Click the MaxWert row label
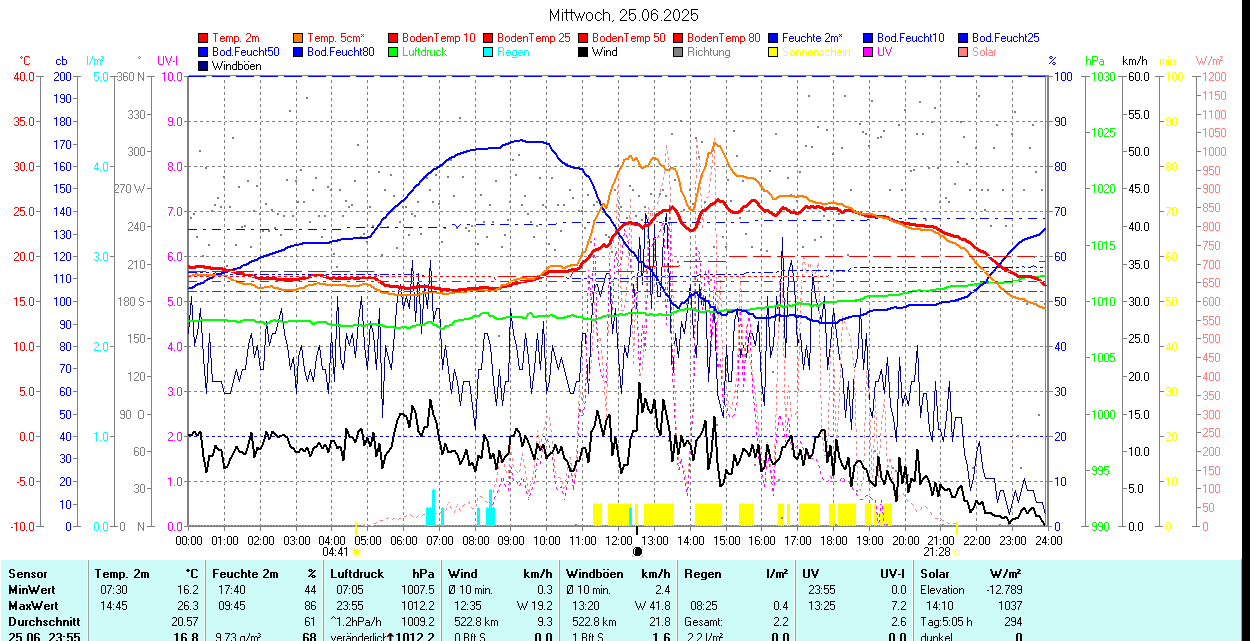 [33, 606]
